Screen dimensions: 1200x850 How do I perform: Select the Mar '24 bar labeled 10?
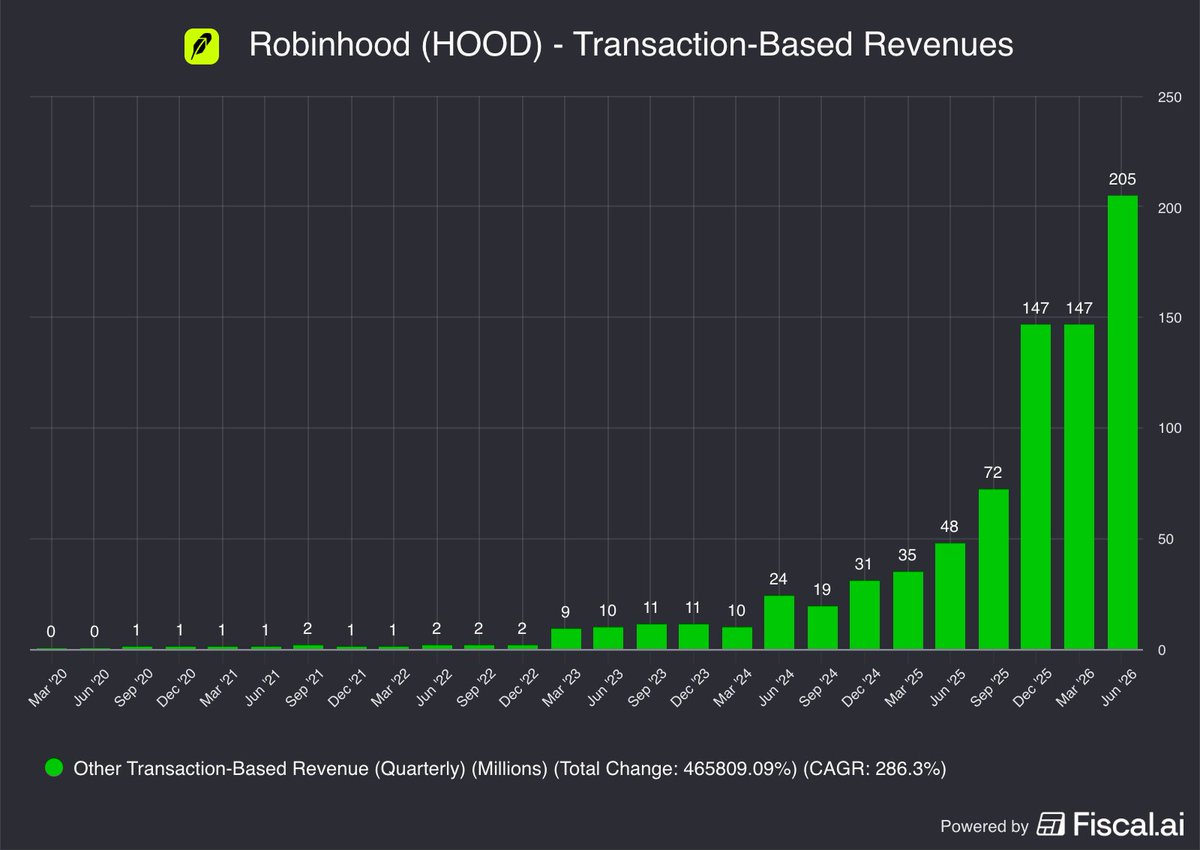coord(736,638)
